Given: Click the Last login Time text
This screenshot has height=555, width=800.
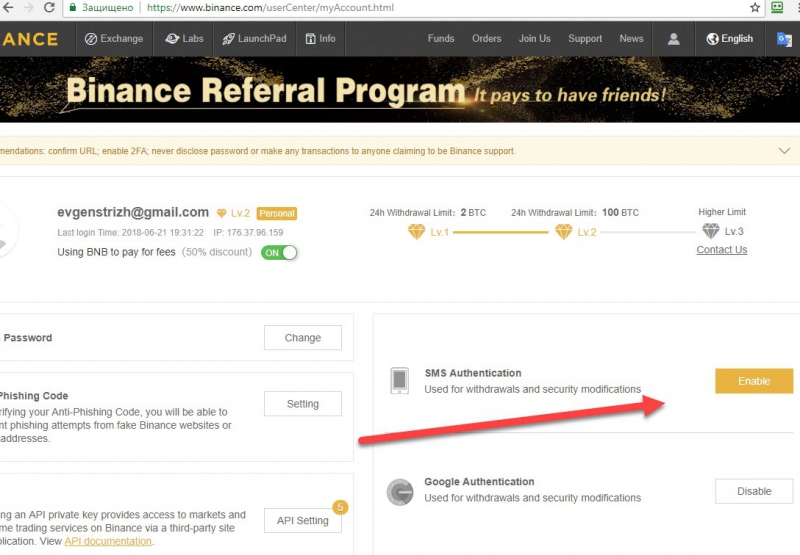Looking at the screenshot, I should (130, 233).
